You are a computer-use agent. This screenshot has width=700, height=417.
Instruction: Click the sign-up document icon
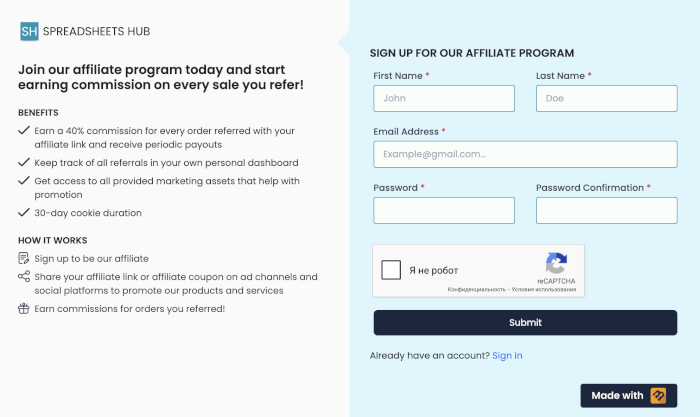tap(23, 258)
